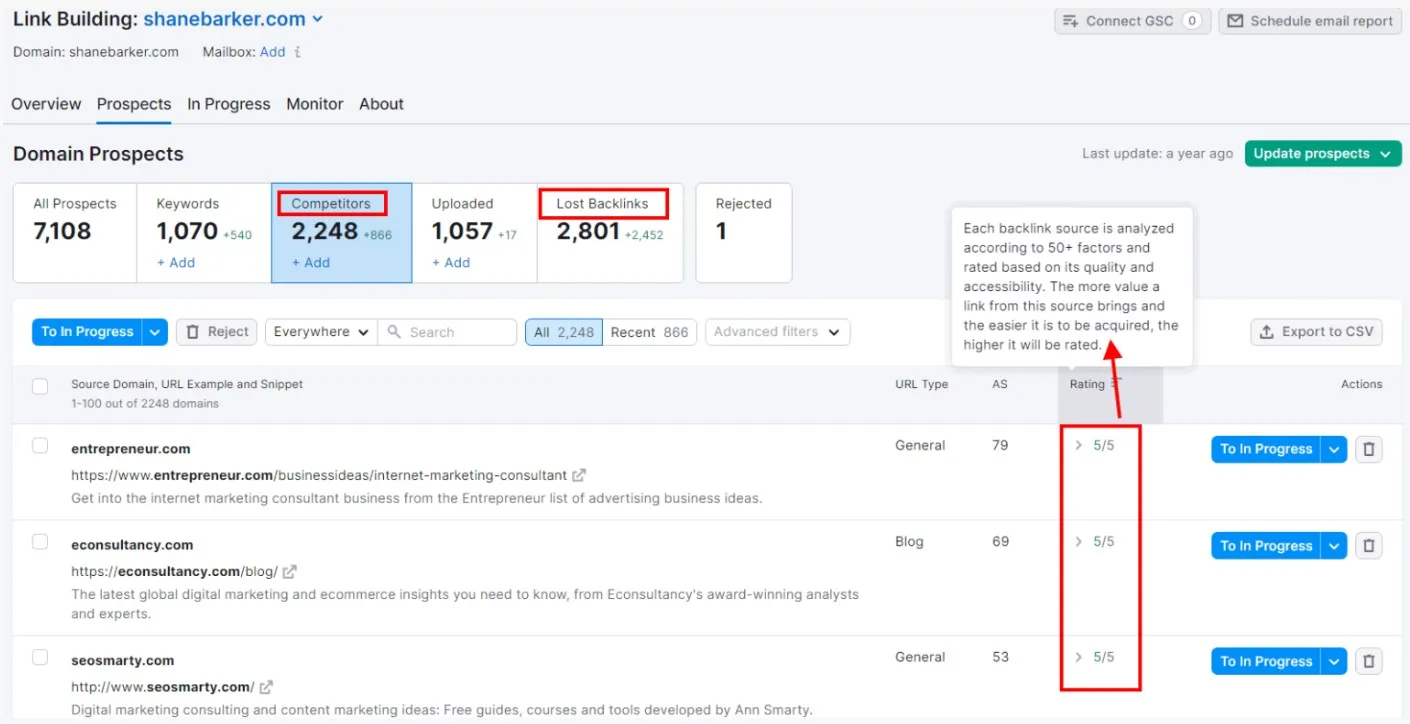Open the seosmarty.com URL link
The image size is (1410, 724).
(x=163, y=687)
